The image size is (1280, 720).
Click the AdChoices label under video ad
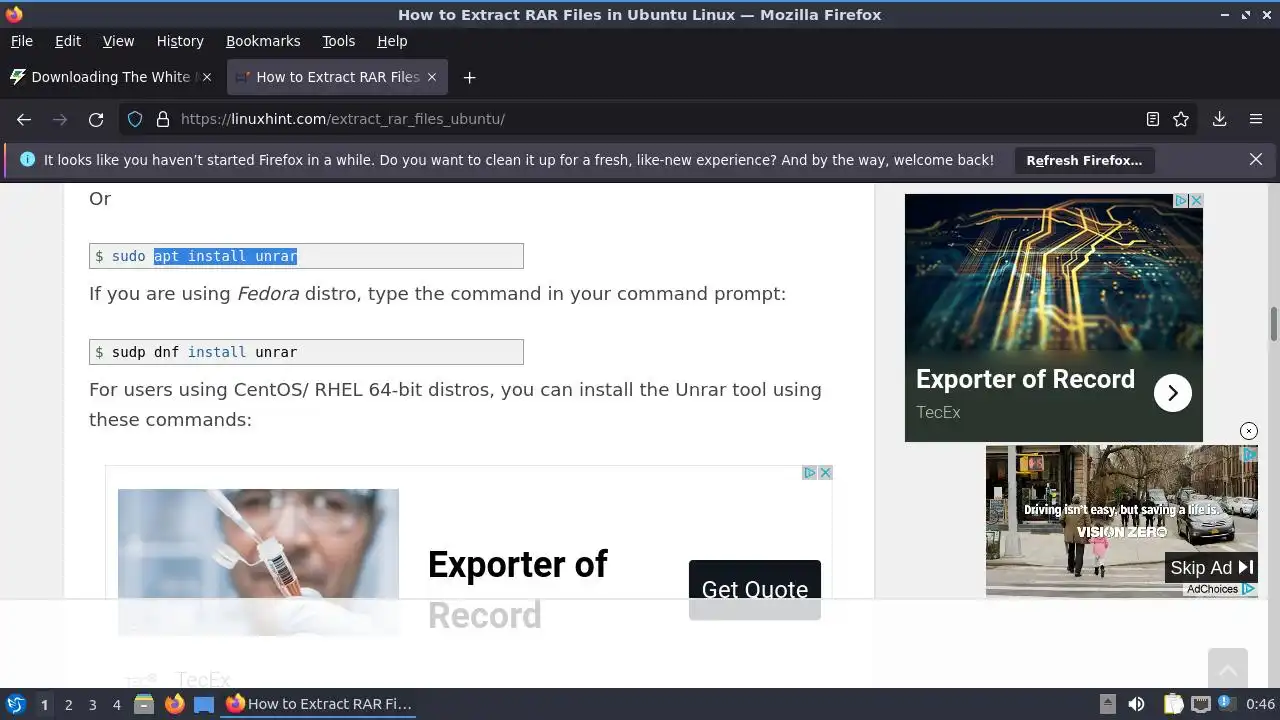pos(1220,589)
